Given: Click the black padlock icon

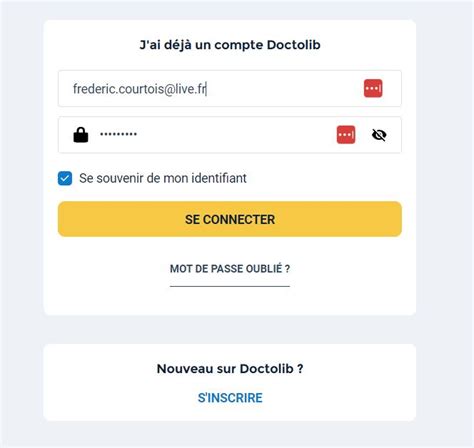Looking at the screenshot, I should click(x=81, y=135).
